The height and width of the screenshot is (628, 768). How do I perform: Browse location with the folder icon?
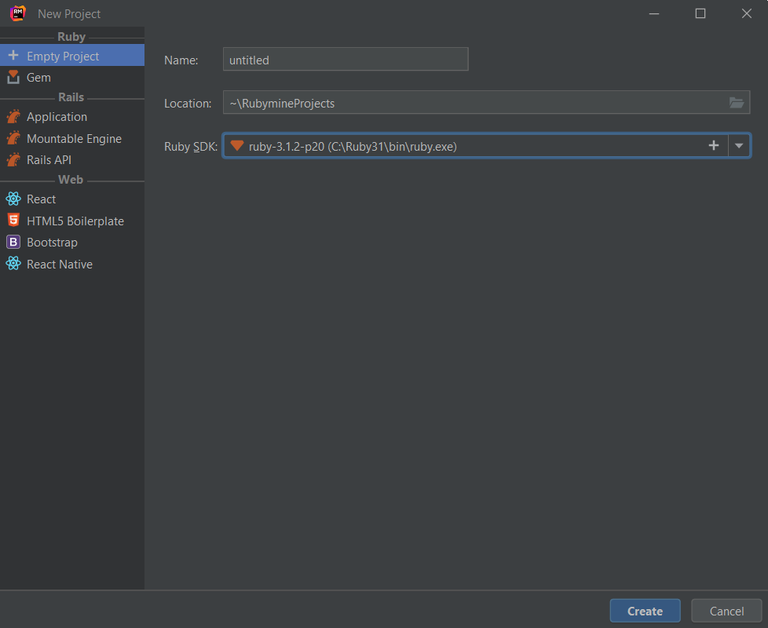click(736, 102)
